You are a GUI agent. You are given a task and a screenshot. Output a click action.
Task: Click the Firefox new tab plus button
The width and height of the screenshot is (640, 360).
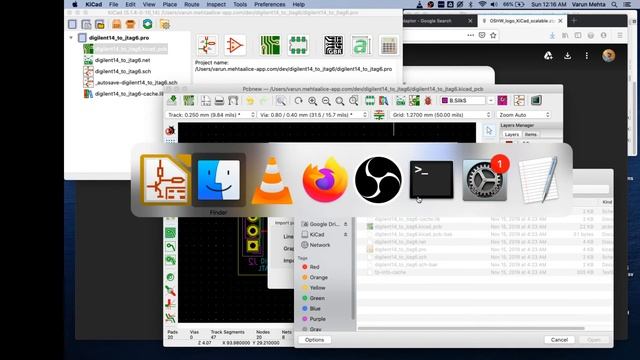[x=574, y=20]
